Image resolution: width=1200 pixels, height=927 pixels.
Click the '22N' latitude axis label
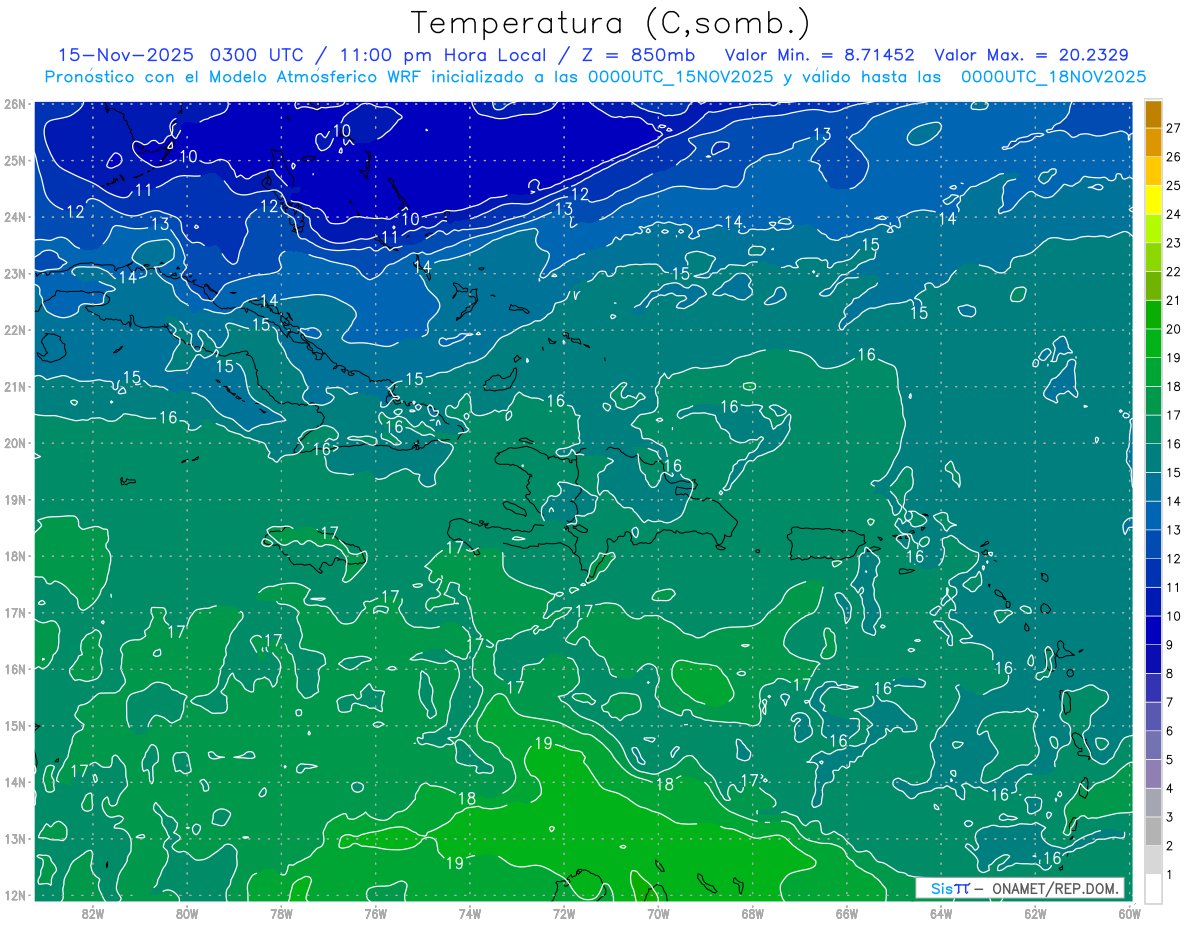tap(14, 330)
